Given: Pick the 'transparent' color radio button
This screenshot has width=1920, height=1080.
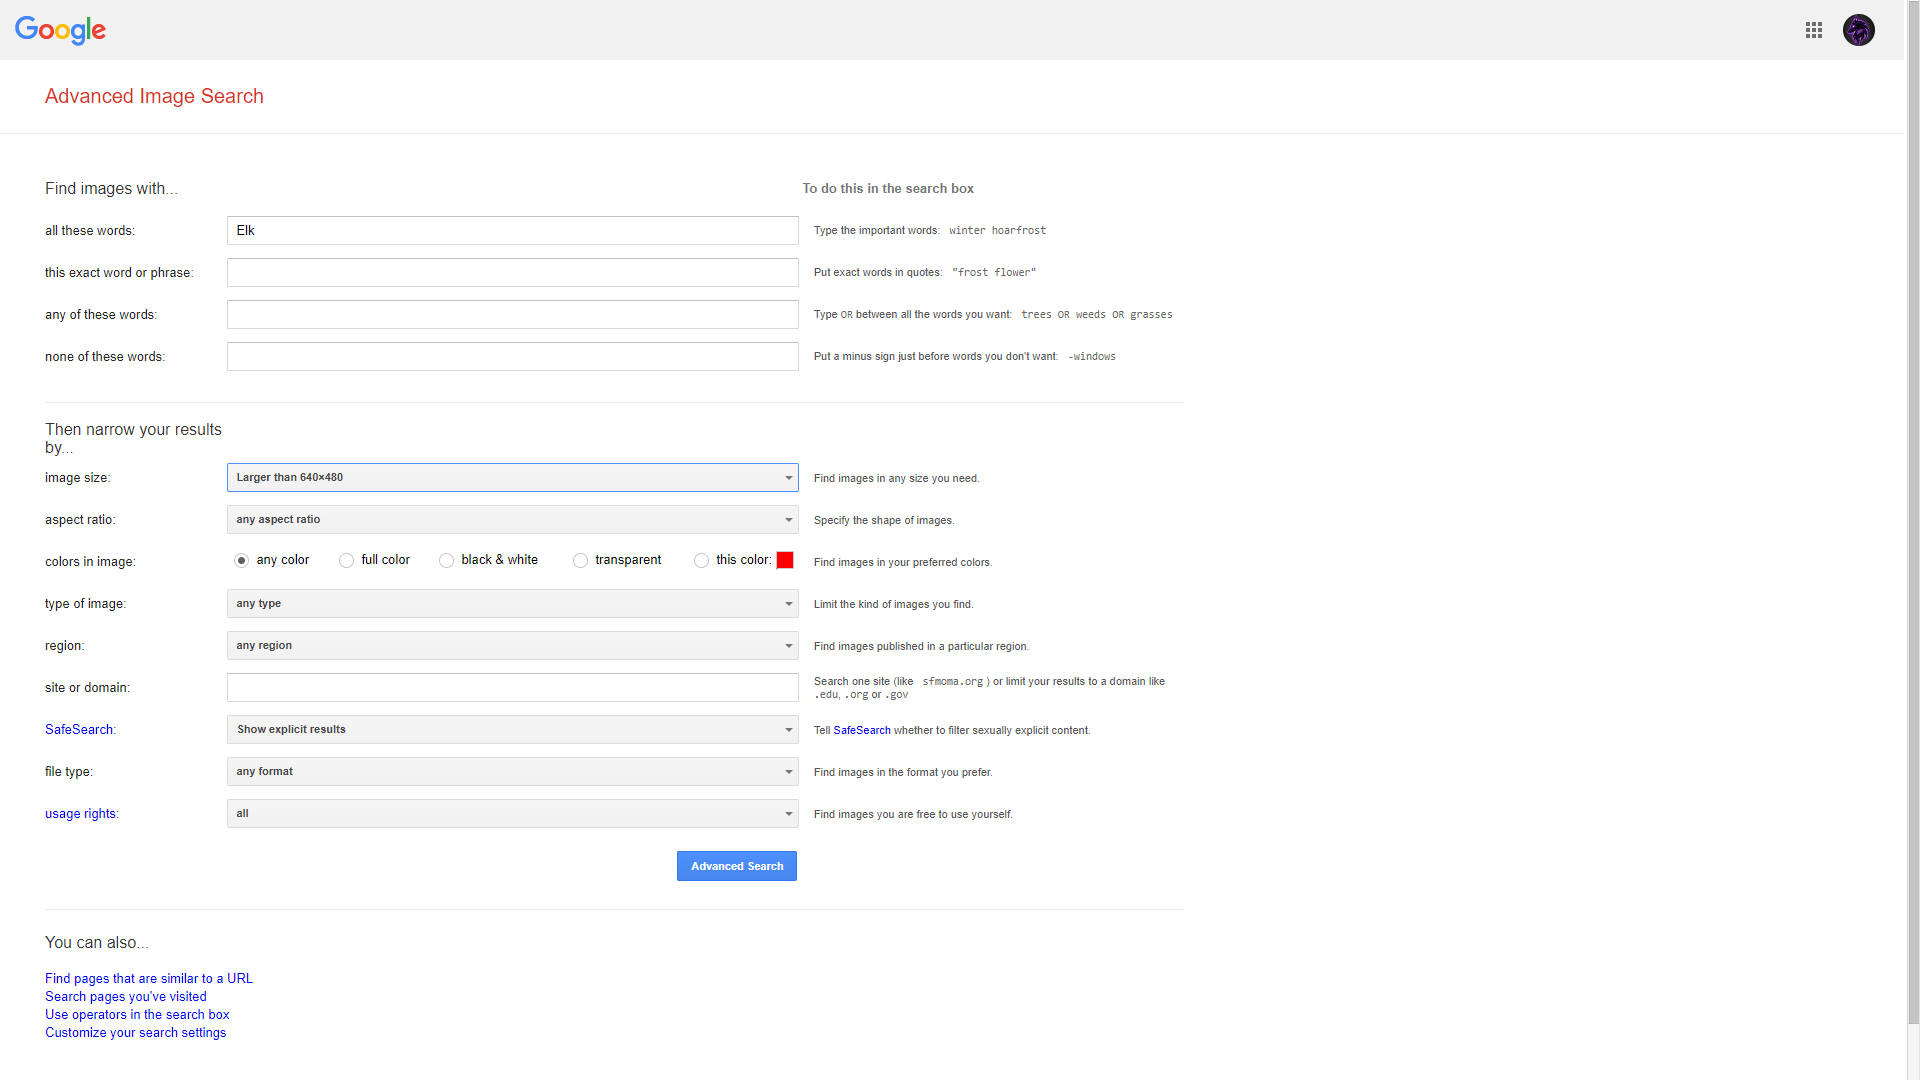Looking at the screenshot, I should [580, 560].
